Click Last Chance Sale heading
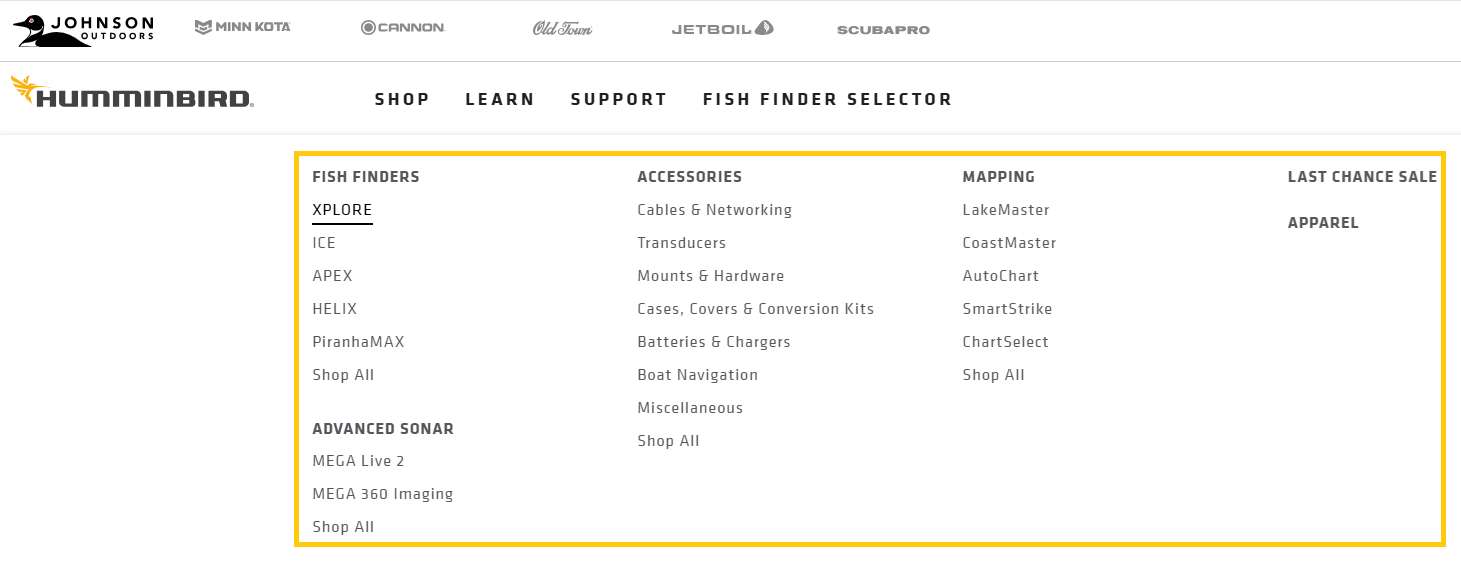The image size is (1461, 565). pyautogui.click(x=1362, y=177)
